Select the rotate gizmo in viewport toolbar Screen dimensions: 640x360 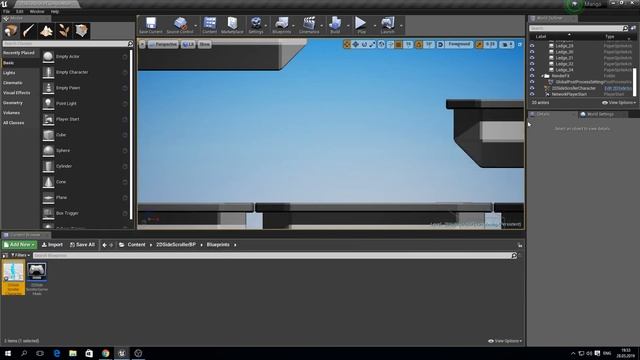364,44
